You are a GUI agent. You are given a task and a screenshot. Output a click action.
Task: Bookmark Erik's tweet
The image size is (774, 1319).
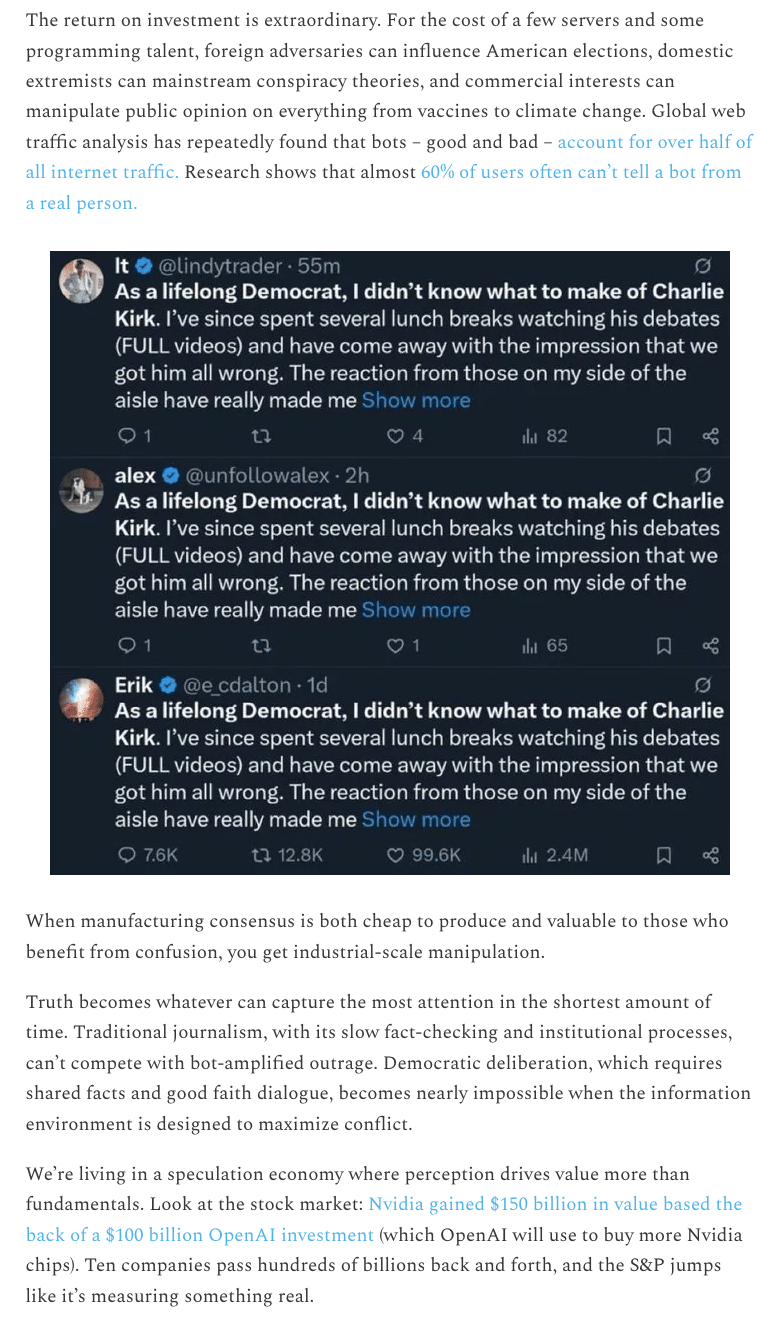tap(663, 855)
